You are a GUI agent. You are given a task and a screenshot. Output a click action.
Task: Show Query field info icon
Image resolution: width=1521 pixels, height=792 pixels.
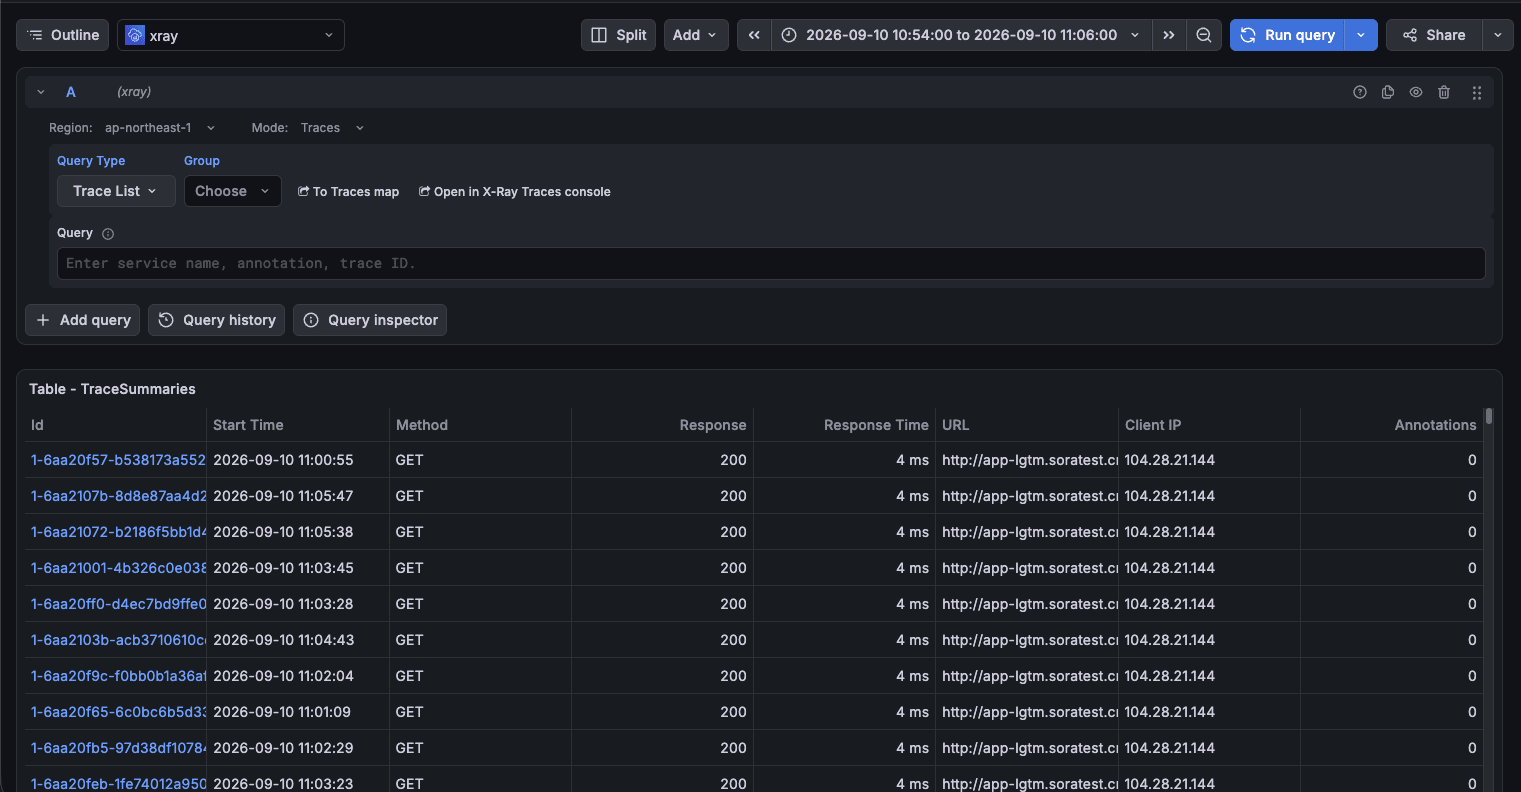tap(108, 234)
